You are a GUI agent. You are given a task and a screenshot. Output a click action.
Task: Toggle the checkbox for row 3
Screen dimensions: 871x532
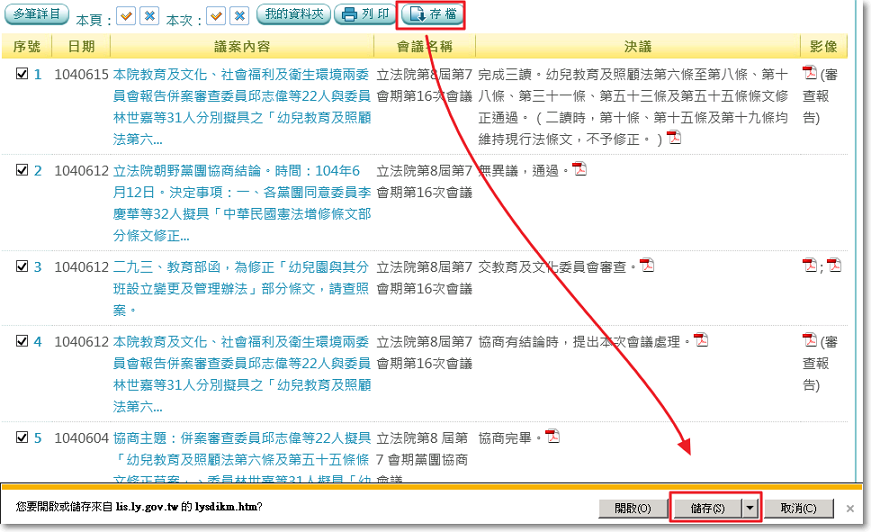22,266
